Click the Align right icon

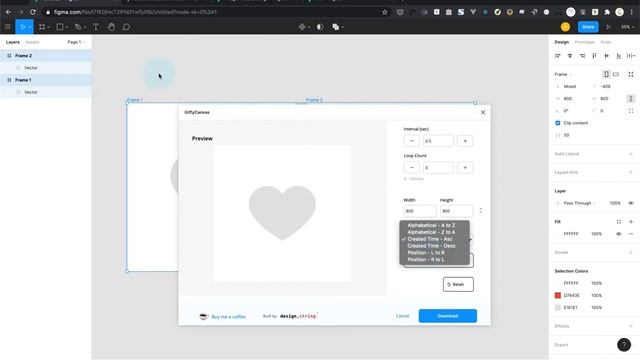pyautogui.click(x=582, y=56)
